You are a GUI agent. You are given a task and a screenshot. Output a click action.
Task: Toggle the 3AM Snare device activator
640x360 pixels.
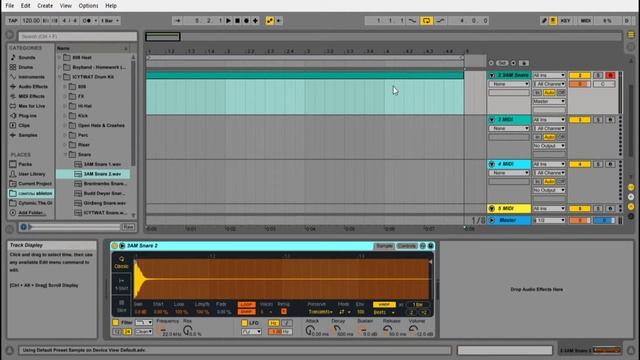[x=115, y=246]
